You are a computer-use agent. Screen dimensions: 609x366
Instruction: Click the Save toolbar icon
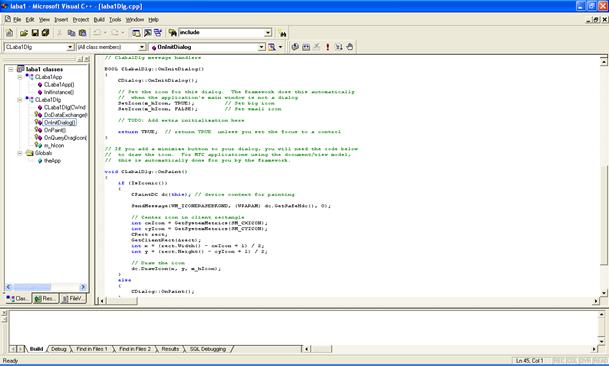coord(35,33)
